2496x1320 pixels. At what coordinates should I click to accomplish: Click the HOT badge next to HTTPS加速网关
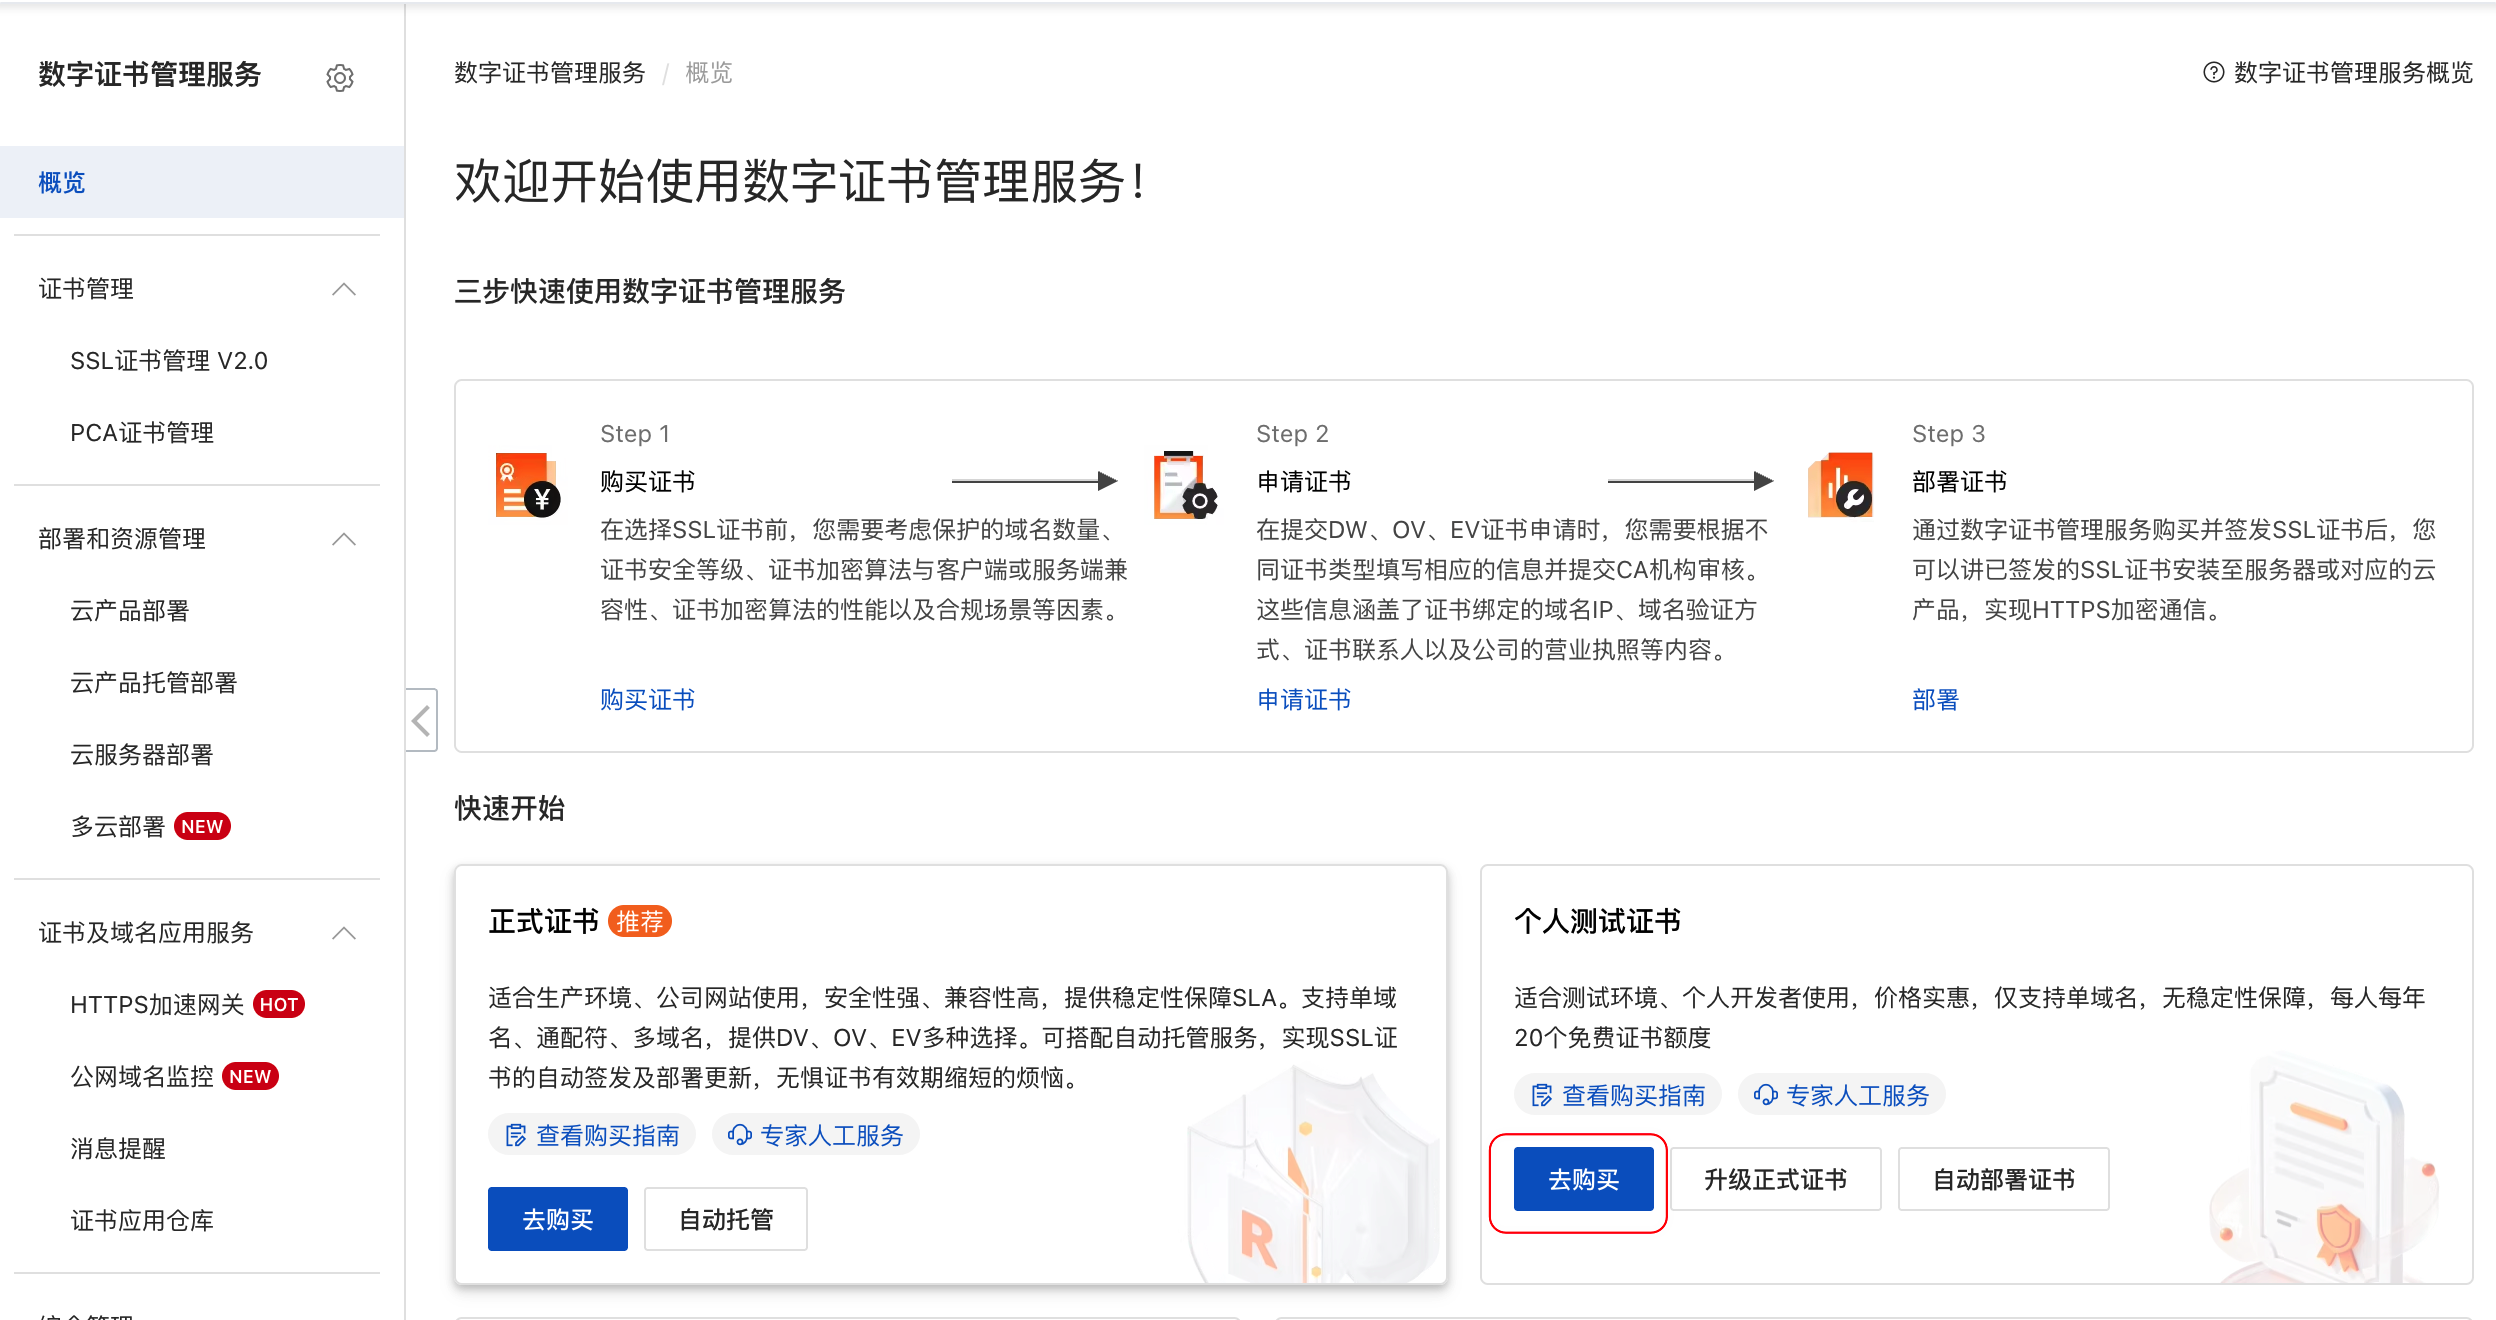pos(279,1005)
